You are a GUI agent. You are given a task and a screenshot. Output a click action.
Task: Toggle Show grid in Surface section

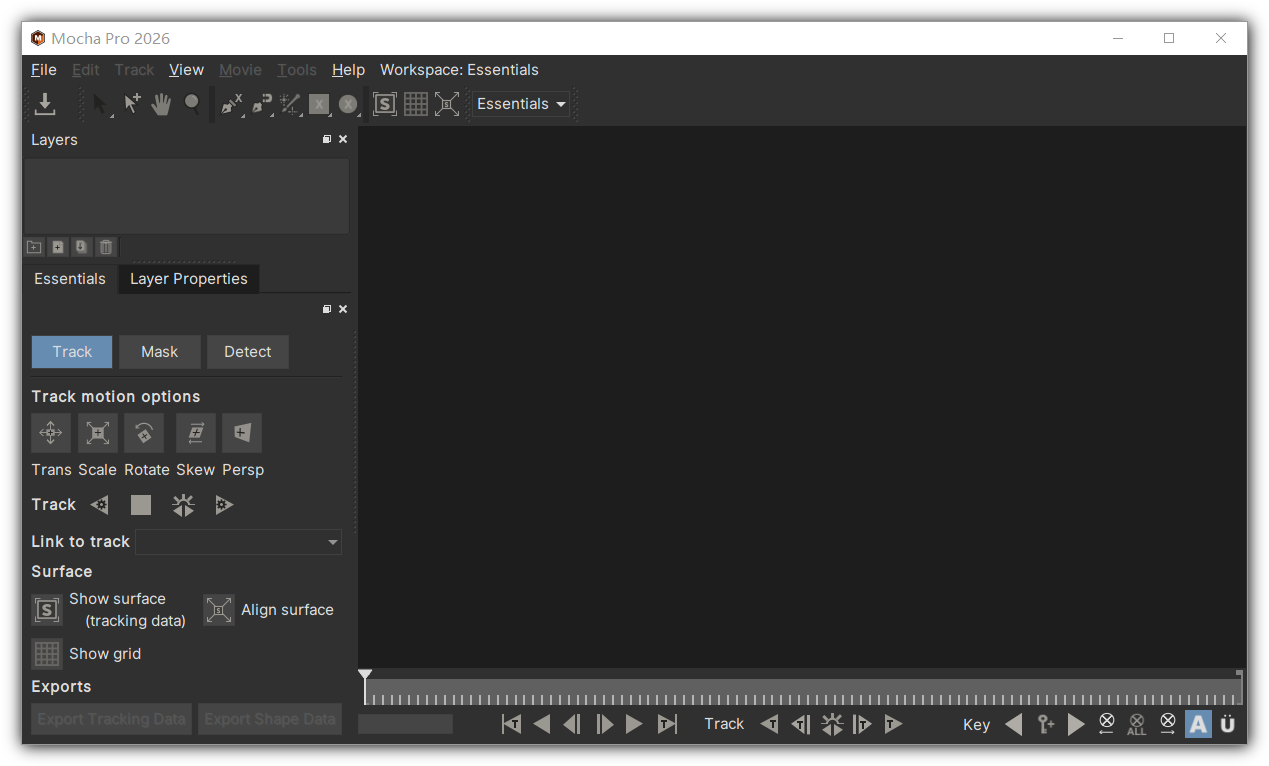point(47,654)
